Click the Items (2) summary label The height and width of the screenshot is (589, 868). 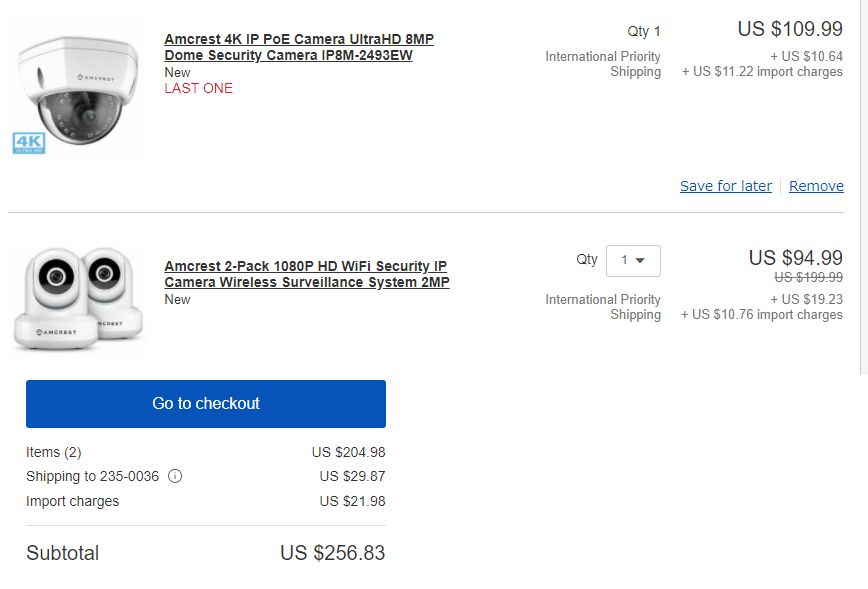point(54,452)
